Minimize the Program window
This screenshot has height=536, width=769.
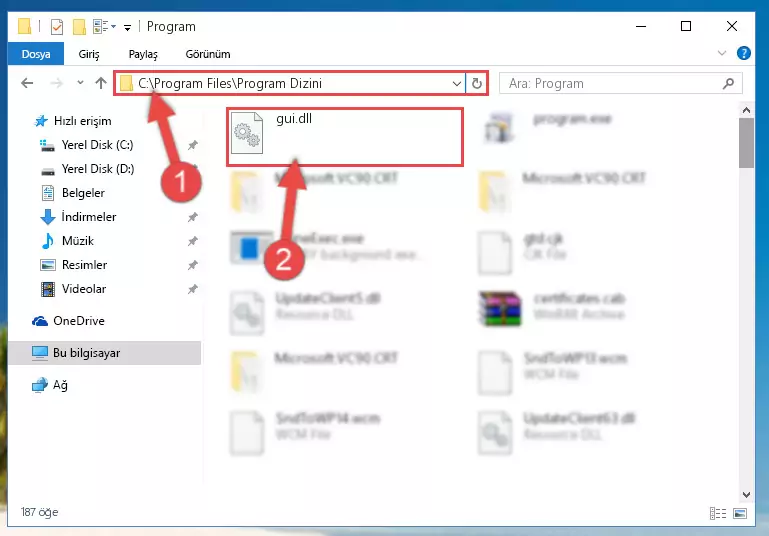[641, 26]
